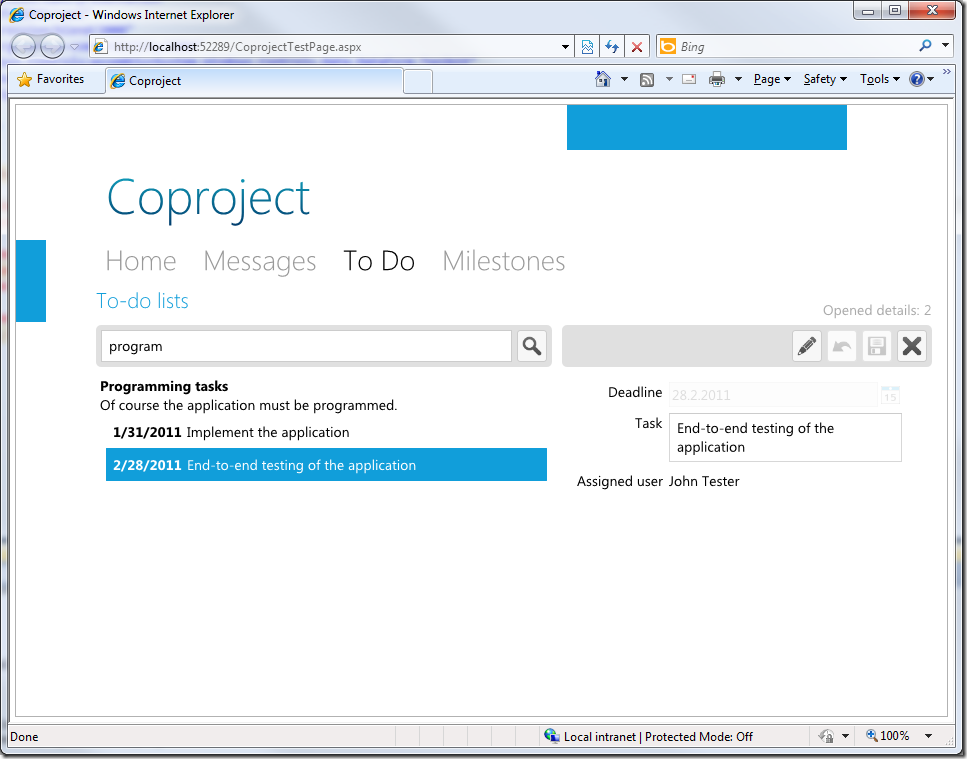
Task: Click the magnifier search button beside the search box
Action: (532, 346)
